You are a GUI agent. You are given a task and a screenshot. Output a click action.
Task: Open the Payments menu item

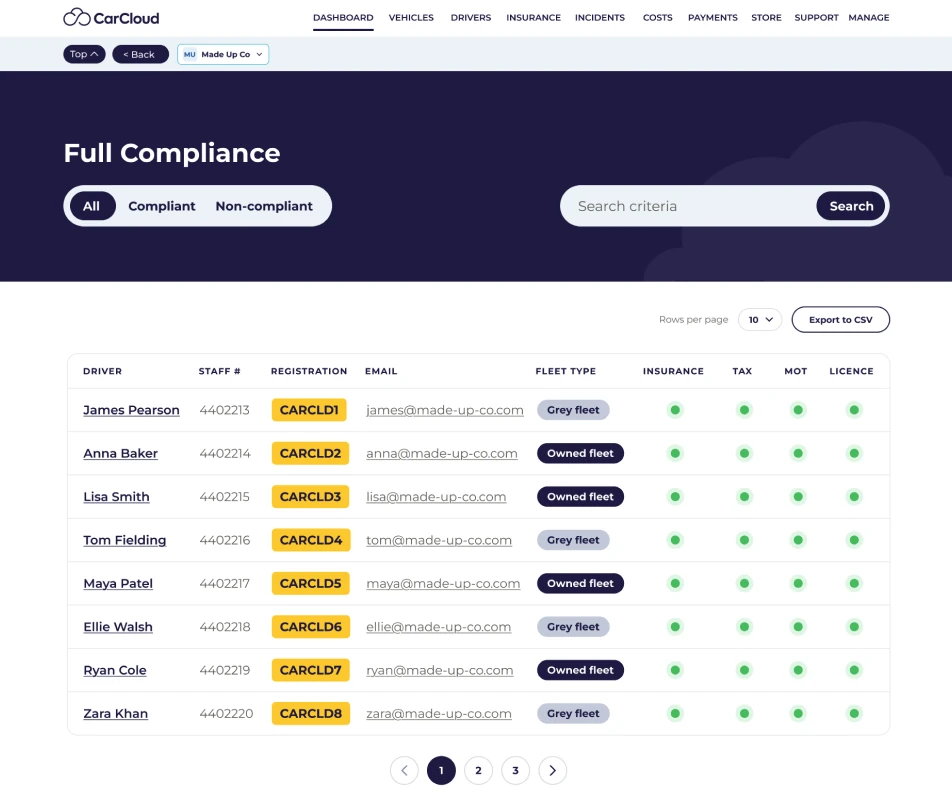click(x=713, y=18)
